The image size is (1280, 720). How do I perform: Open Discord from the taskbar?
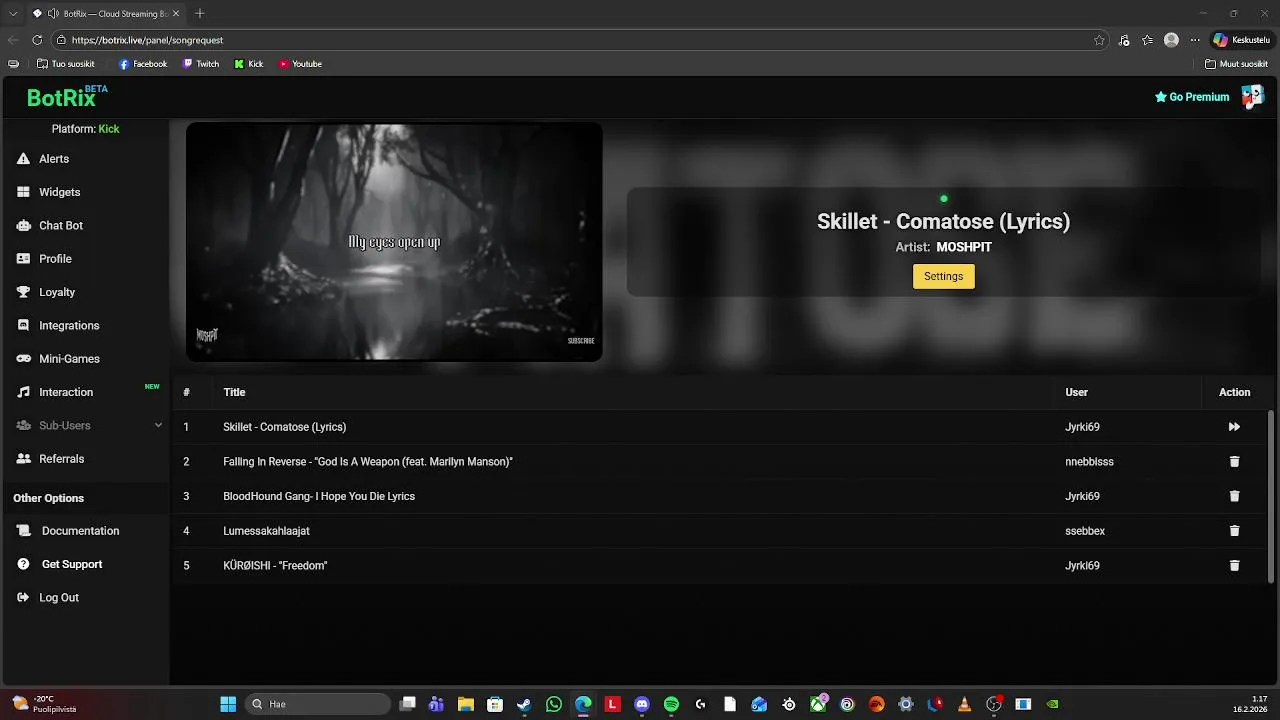coord(642,704)
